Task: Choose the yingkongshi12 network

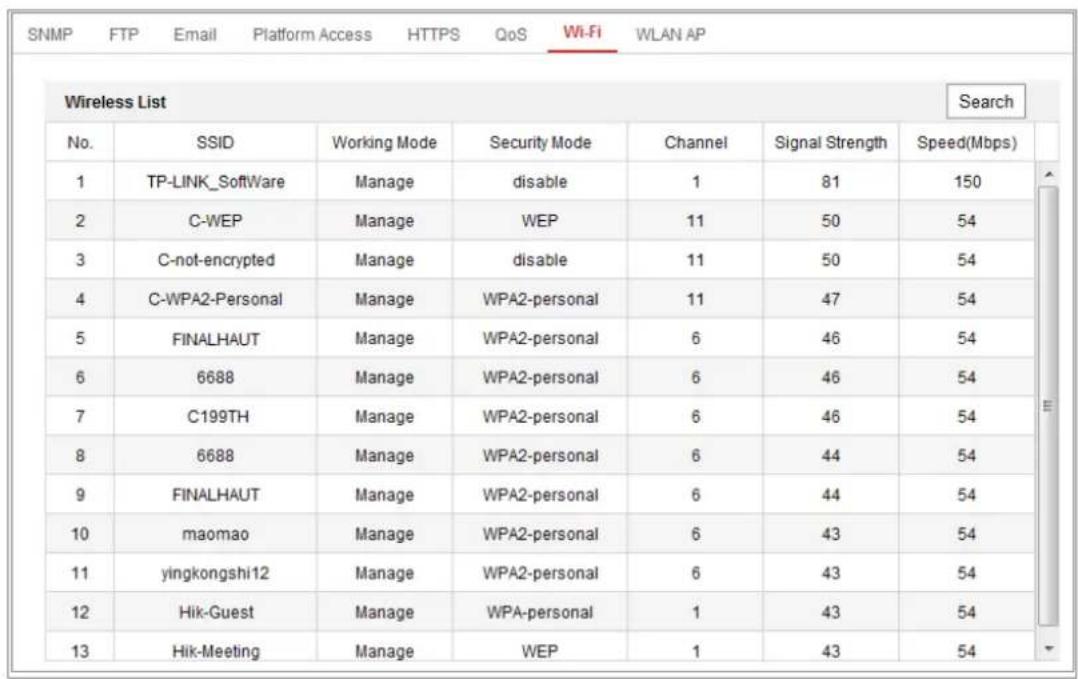Action: [x=540, y=573]
